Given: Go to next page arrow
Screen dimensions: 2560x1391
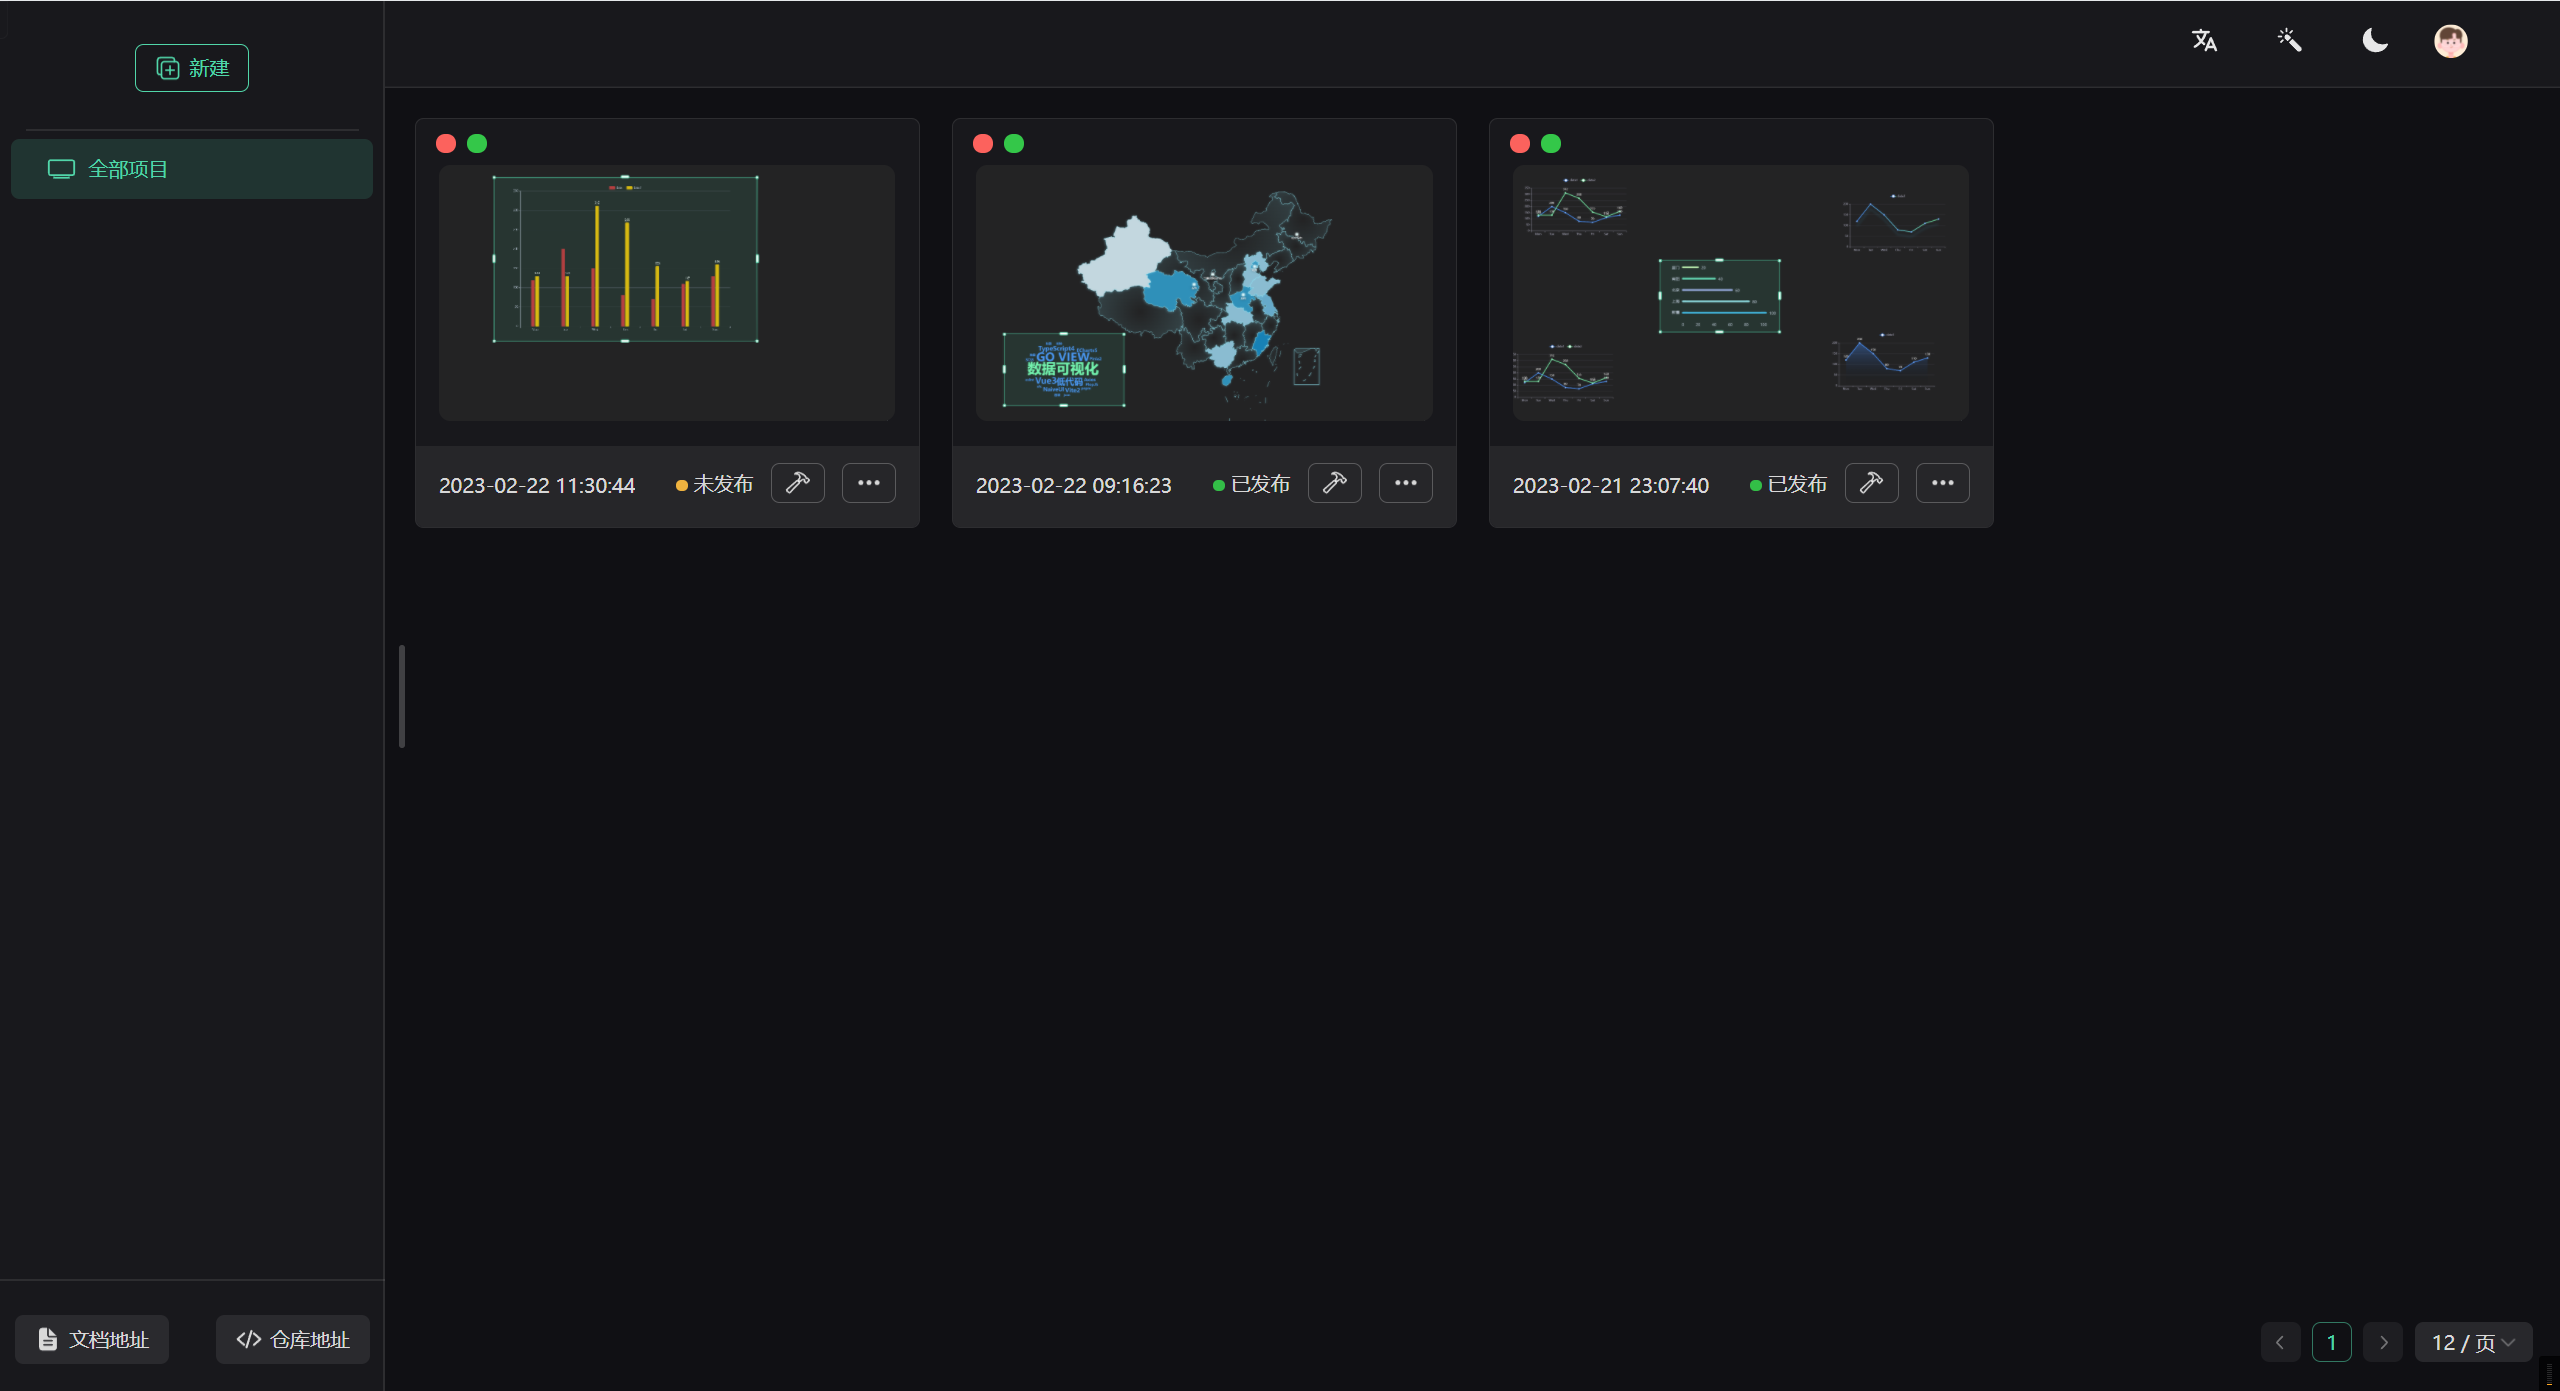Looking at the screenshot, I should [x=2383, y=1342].
